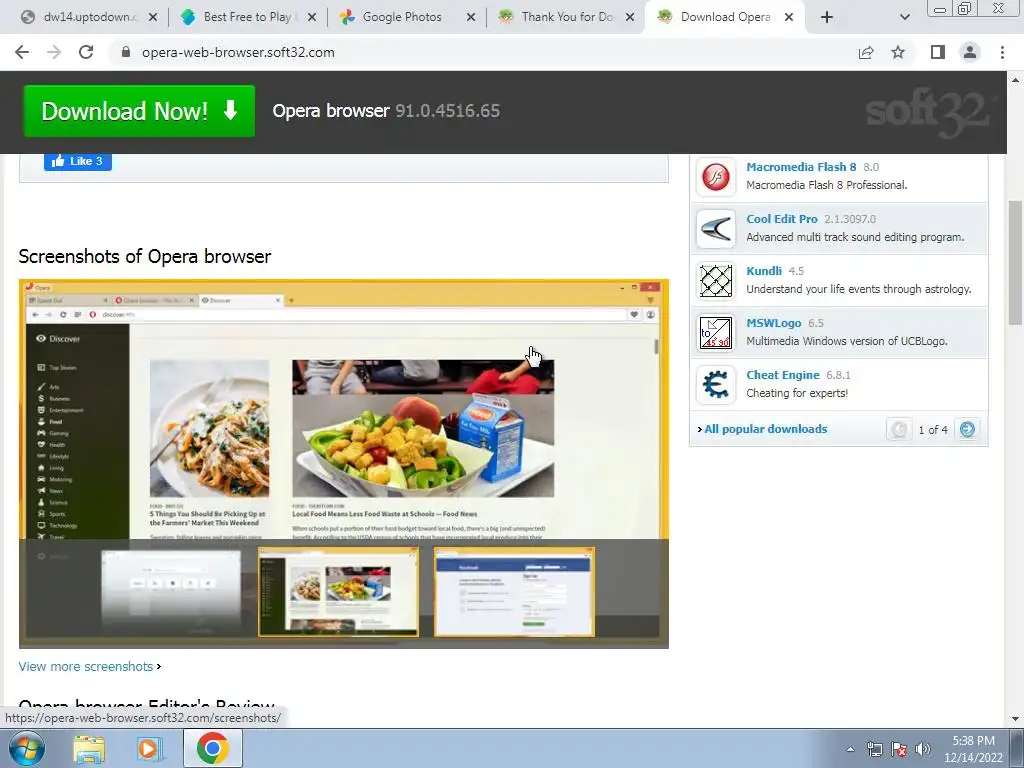The height and width of the screenshot is (768, 1024).
Task: Close the Google Photos tab
Action: click(471, 17)
